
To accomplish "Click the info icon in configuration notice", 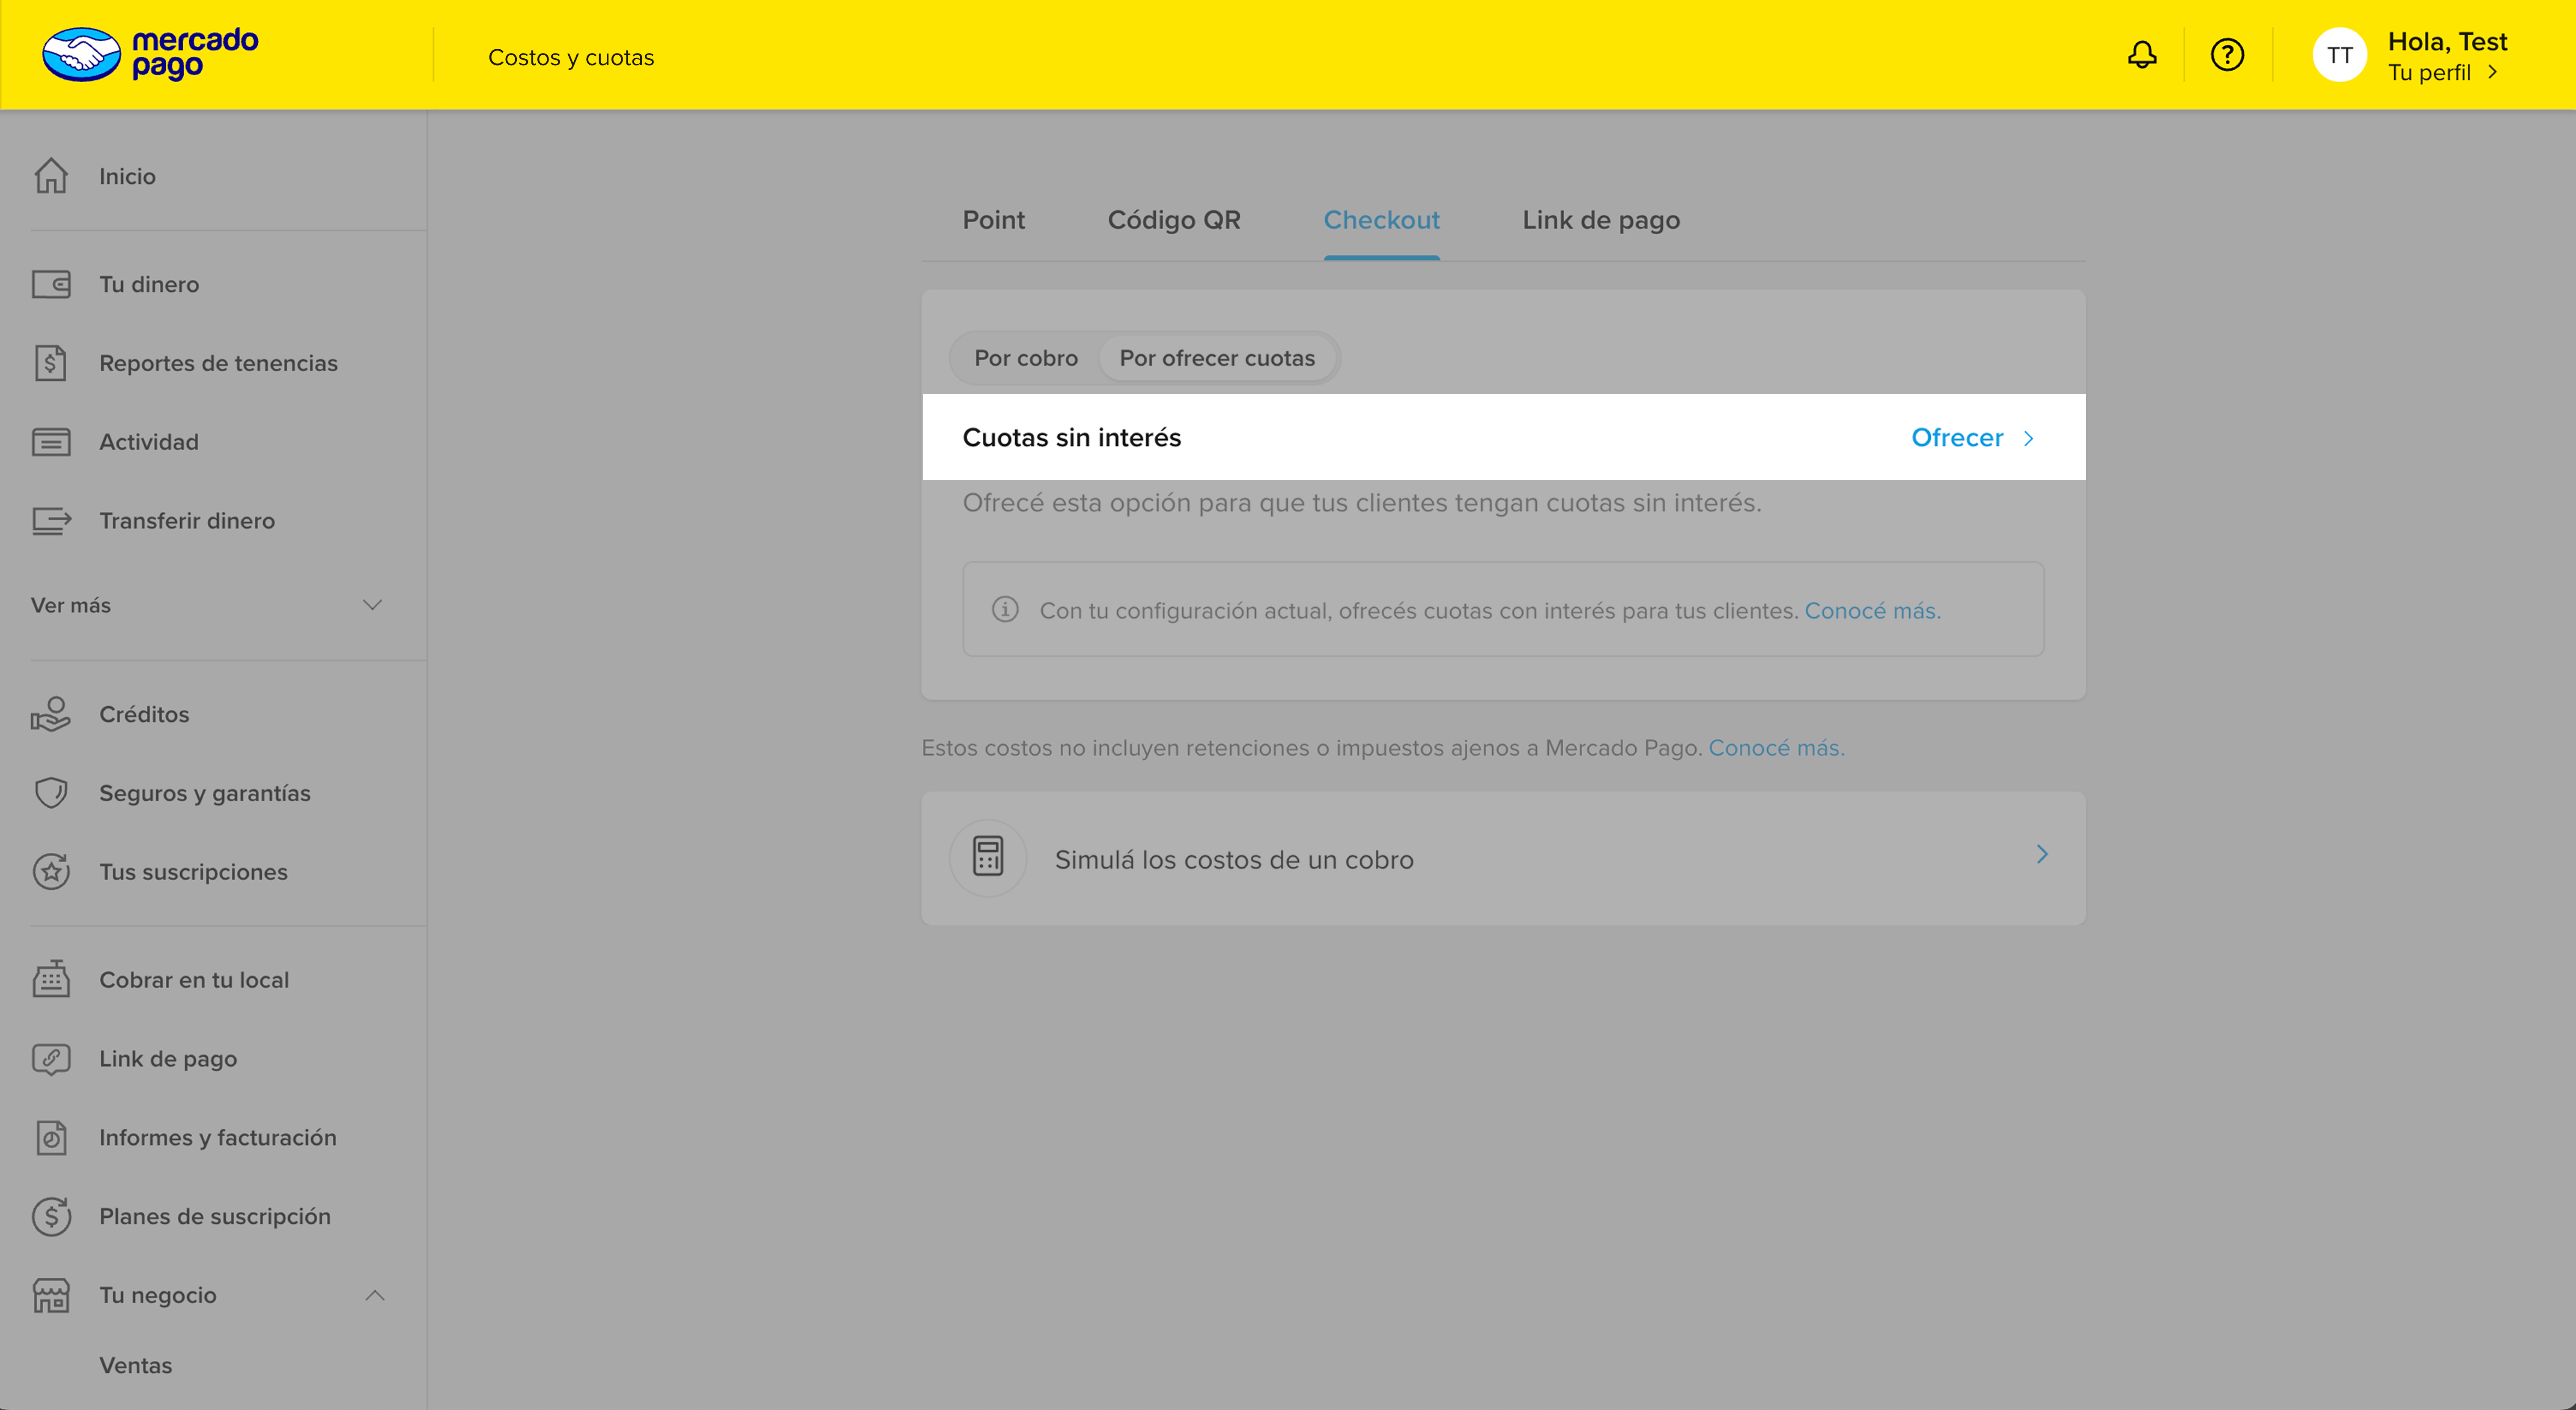I will [1005, 609].
